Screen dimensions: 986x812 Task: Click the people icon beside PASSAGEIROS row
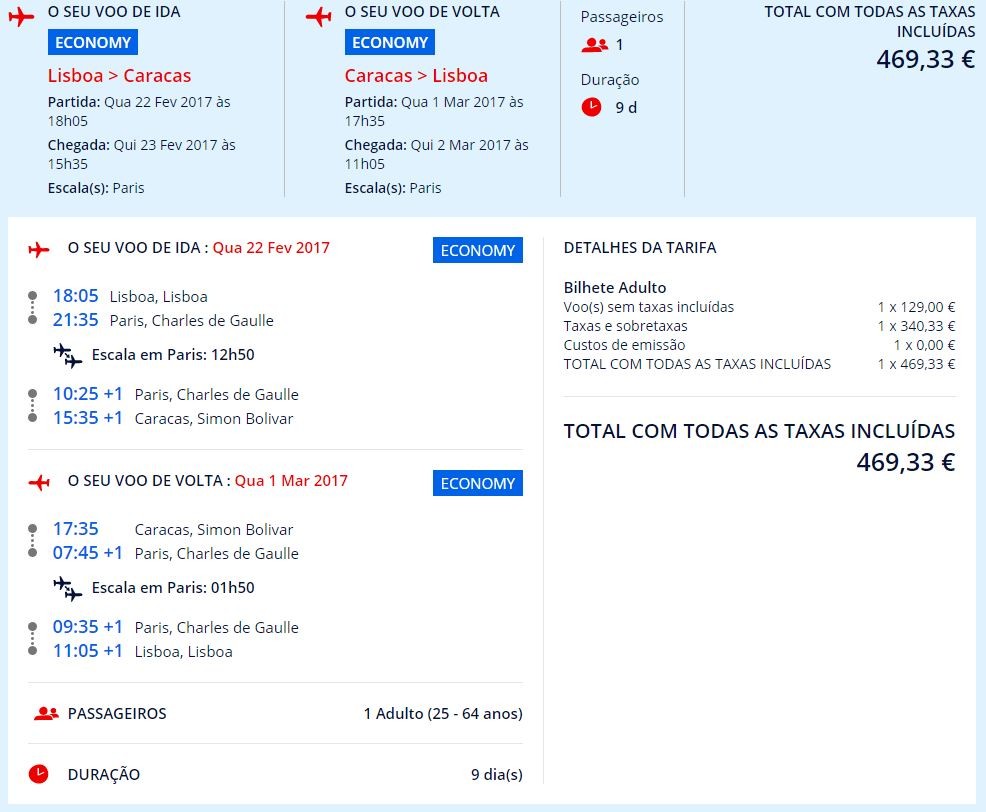click(46, 714)
